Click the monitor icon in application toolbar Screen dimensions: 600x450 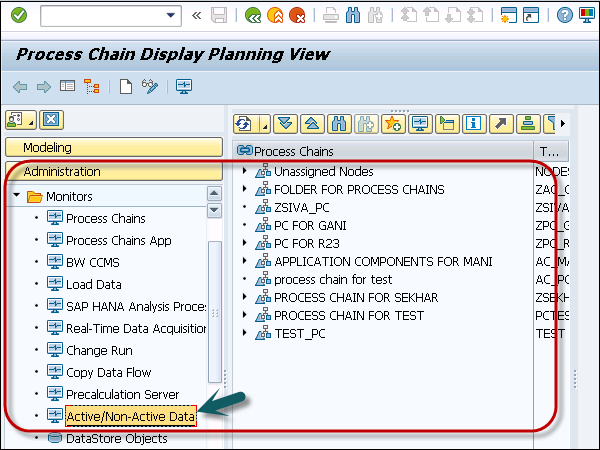pyautogui.click(x=184, y=86)
